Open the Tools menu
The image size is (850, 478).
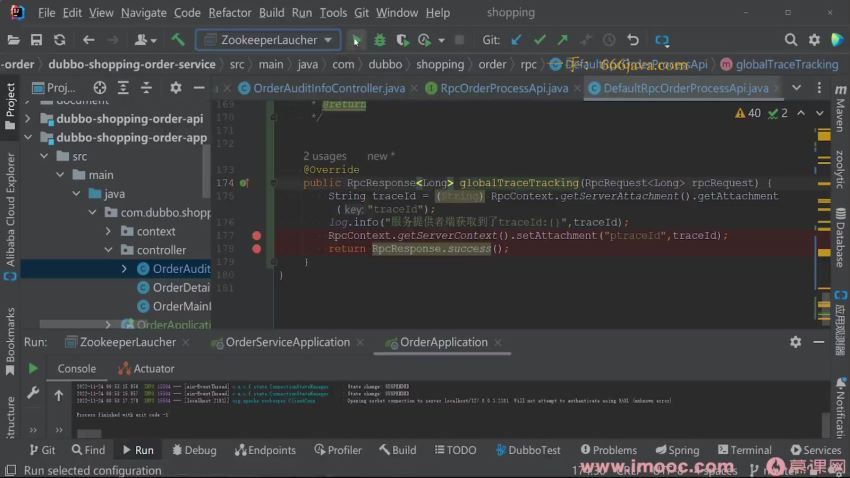click(x=333, y=12)
